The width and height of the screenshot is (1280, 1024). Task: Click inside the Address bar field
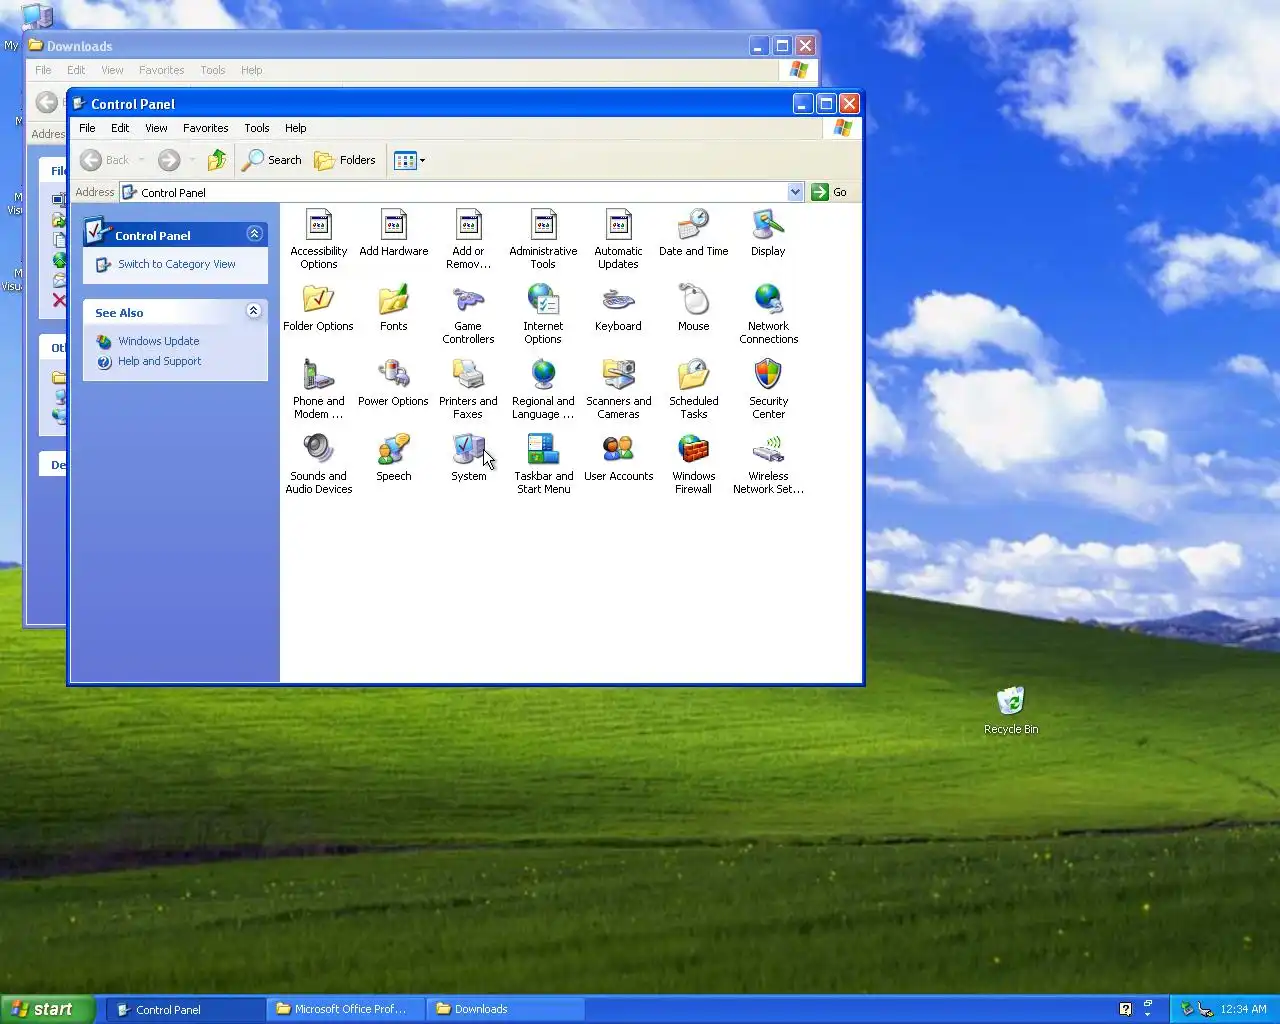point(461,192)
